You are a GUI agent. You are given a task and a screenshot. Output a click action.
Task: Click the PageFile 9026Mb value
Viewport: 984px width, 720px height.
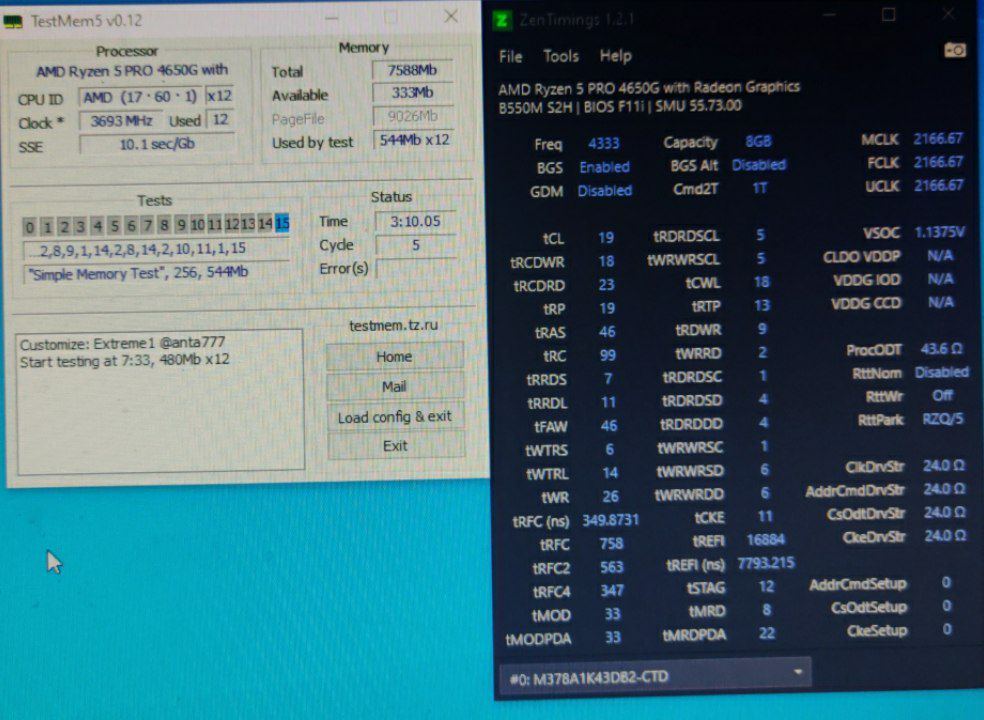[412, 116]
